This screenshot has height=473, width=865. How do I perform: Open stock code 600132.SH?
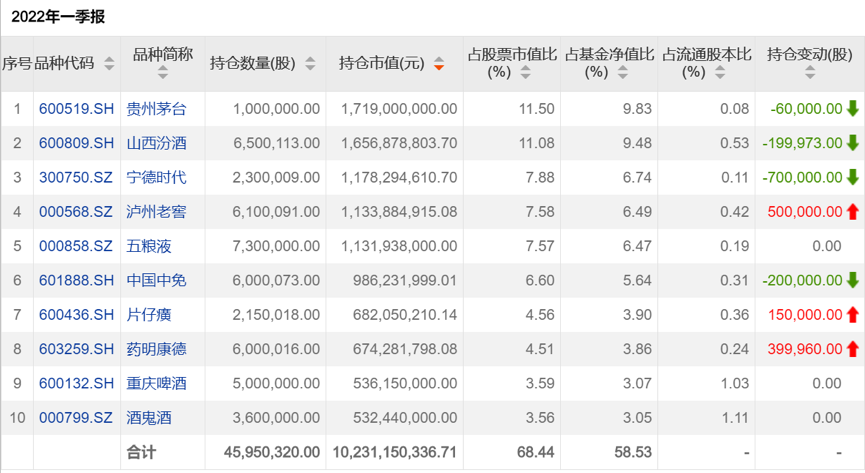tap(76, 383)
